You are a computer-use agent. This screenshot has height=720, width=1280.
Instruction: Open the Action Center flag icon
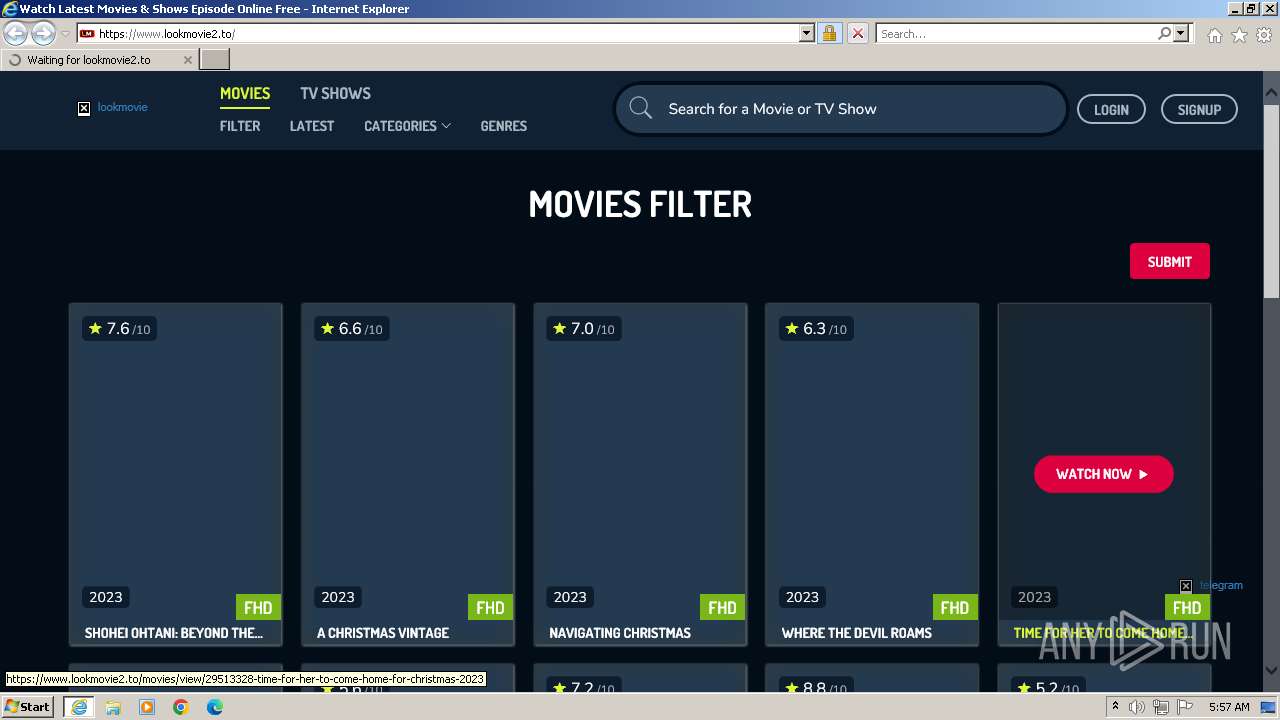[1185, 707]
